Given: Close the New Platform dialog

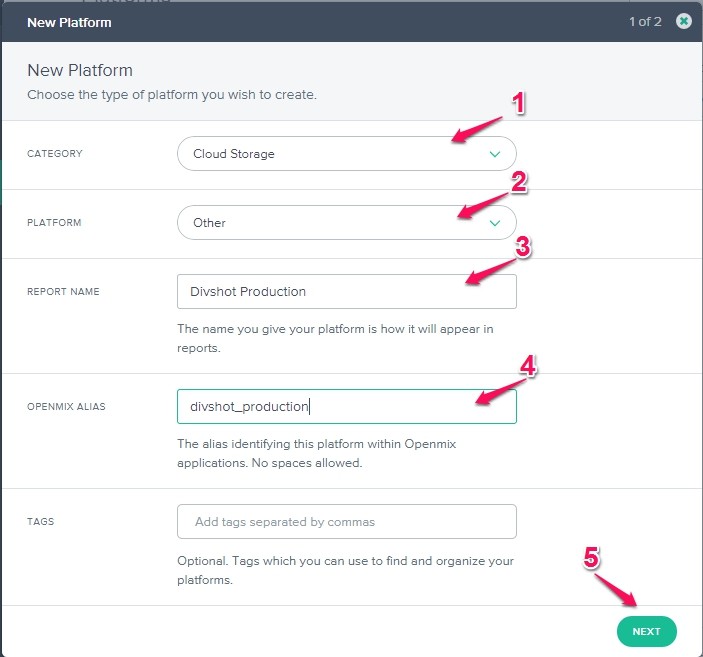Looking at the screenshot, I should [684, 21].
